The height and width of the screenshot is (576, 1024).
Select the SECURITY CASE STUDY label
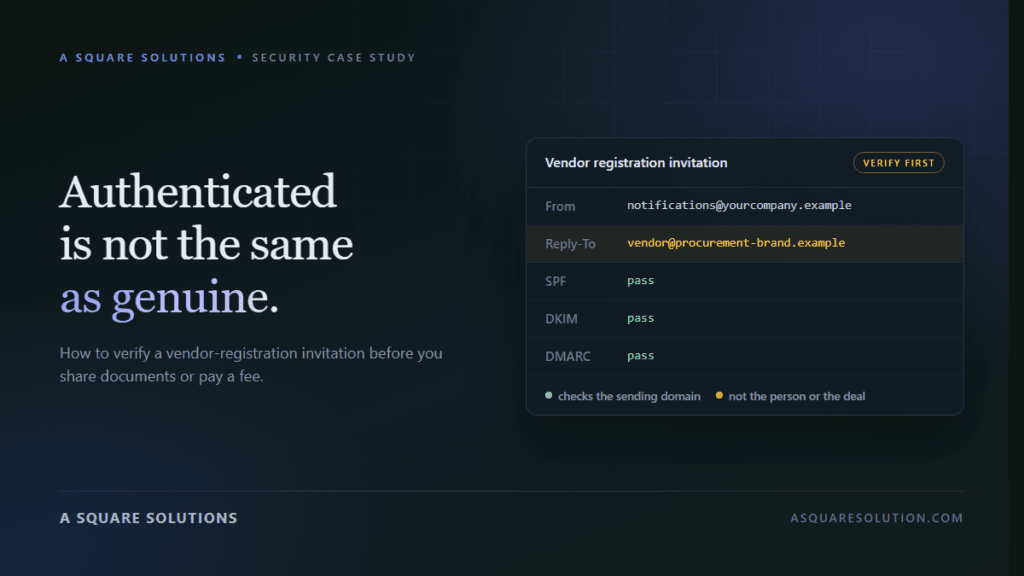click(334, 57)
